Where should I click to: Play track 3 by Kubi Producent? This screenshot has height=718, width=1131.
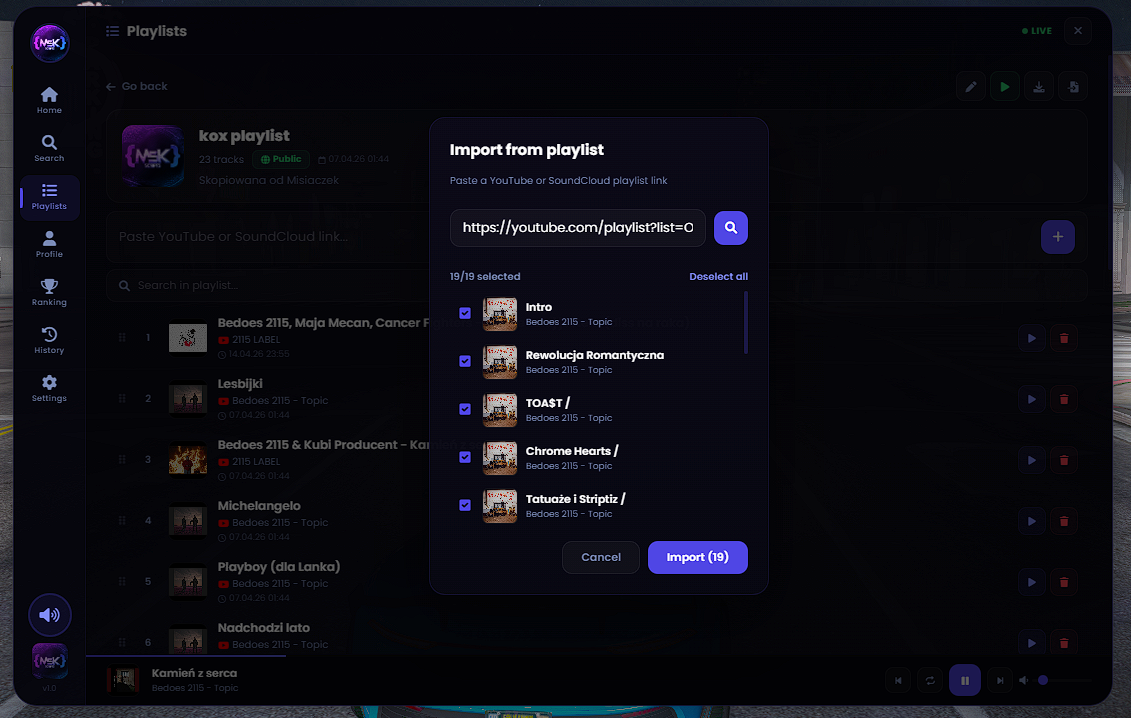[1031, 460]
